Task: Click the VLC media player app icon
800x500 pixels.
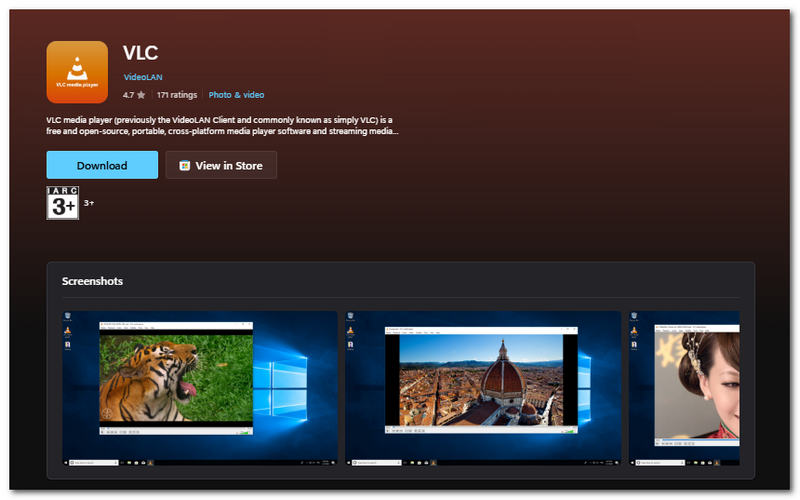Action: pyautogui.click(x=77, y=72)
